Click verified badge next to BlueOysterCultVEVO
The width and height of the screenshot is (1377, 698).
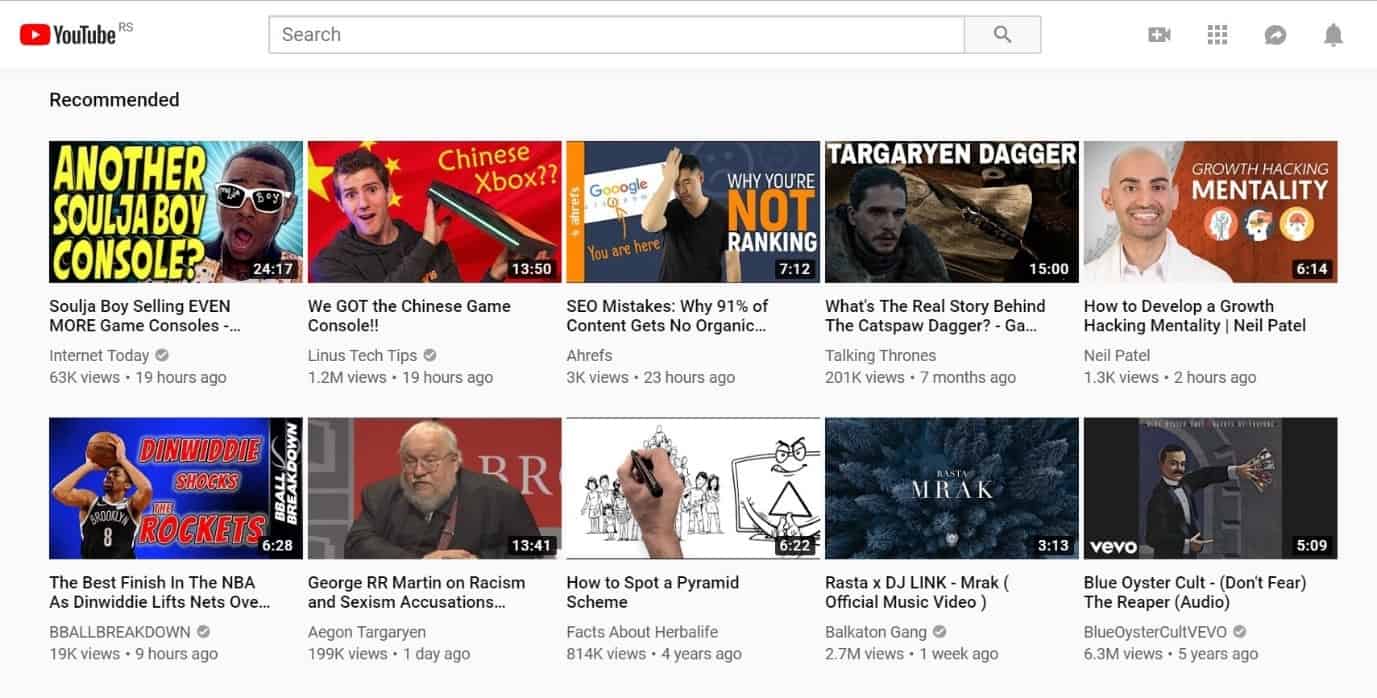tap(1239, 631)
